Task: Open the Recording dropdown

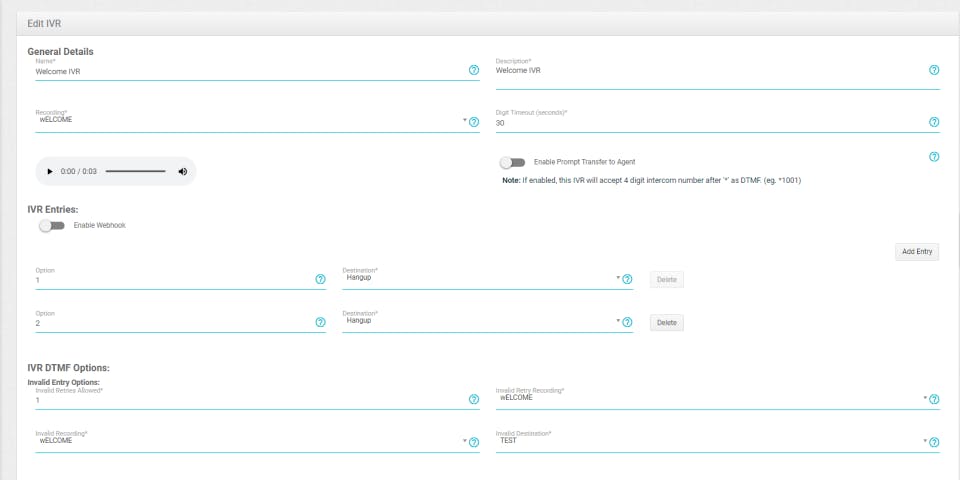Action: [x=251, y=121]
